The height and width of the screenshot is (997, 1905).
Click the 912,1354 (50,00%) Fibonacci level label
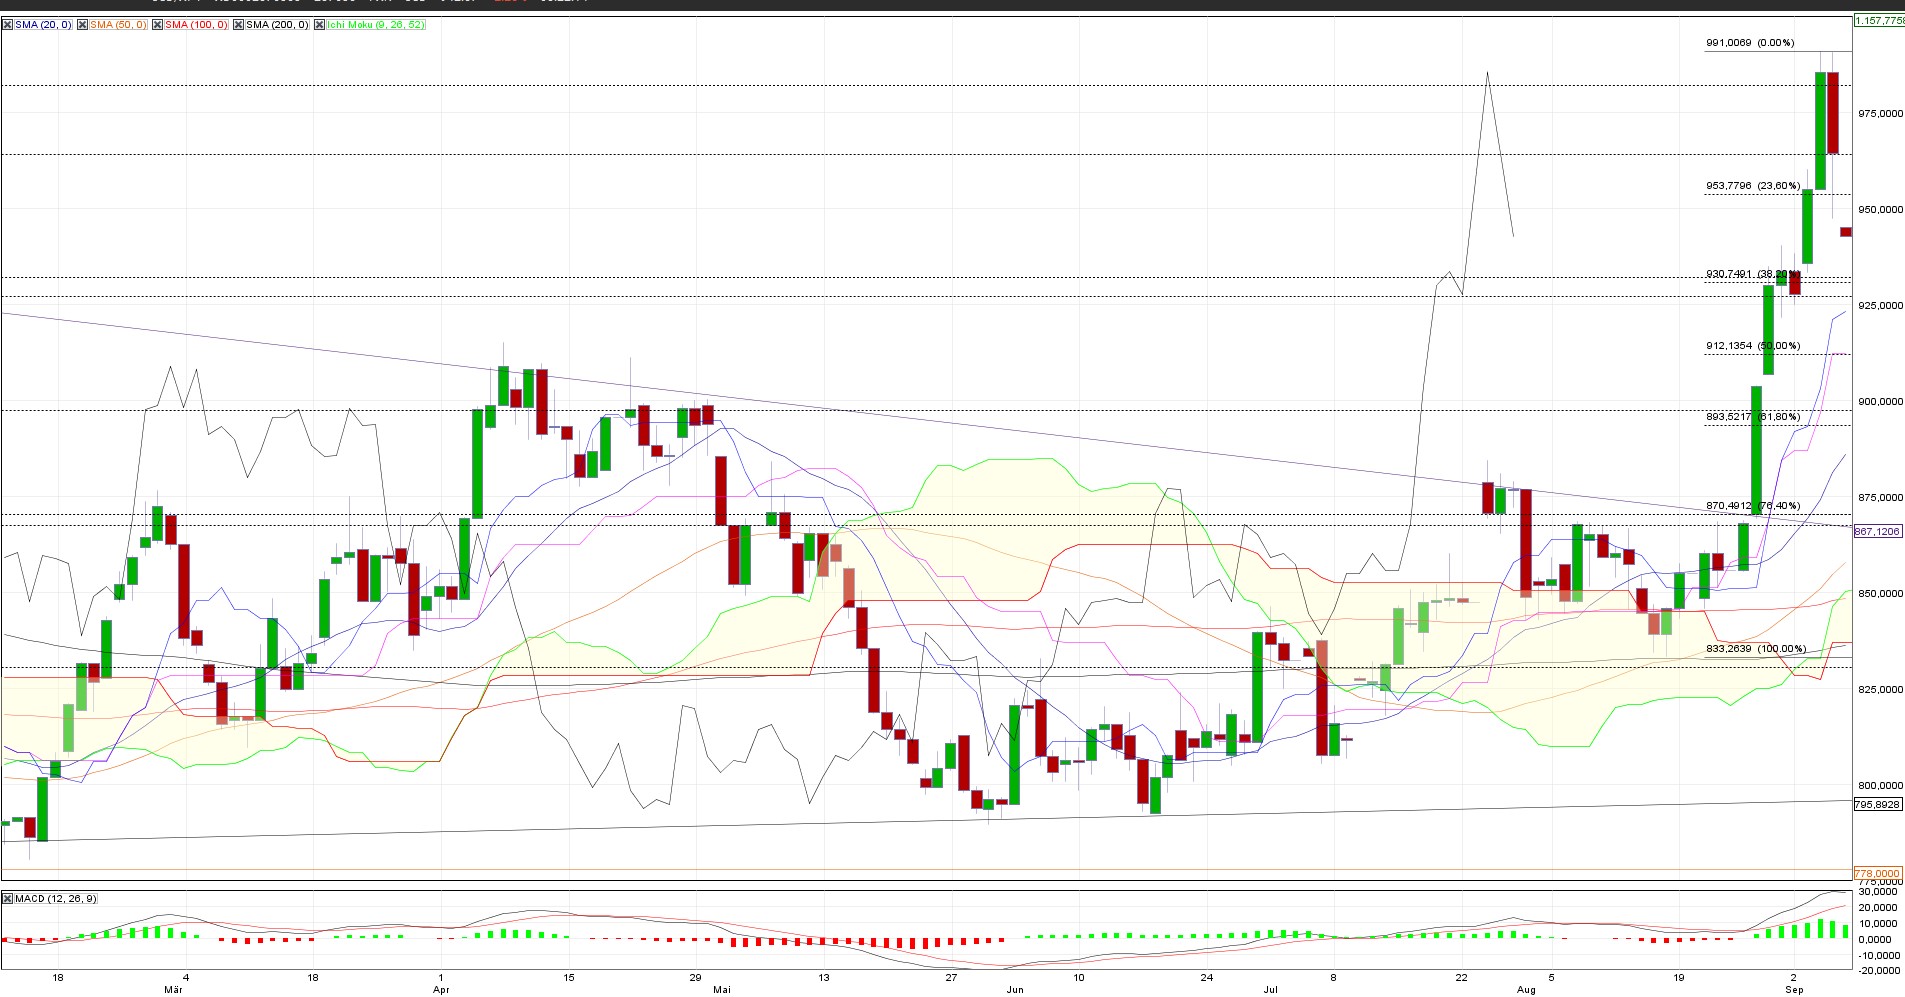coord(1752,346)
